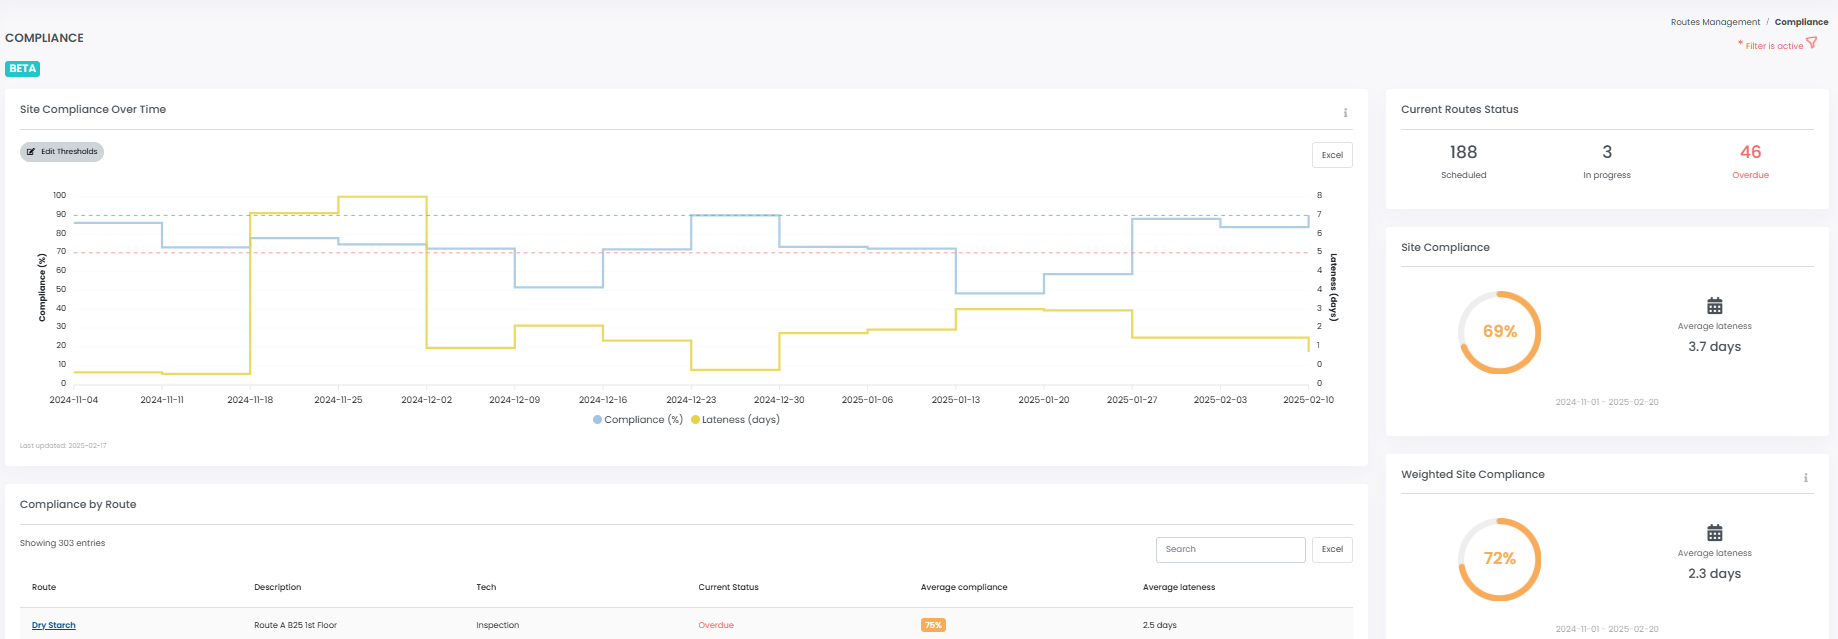Click the Overdue status in Dry Starch row
Viewport: 1838px width, 639px height.
click(x=716, y=625)
